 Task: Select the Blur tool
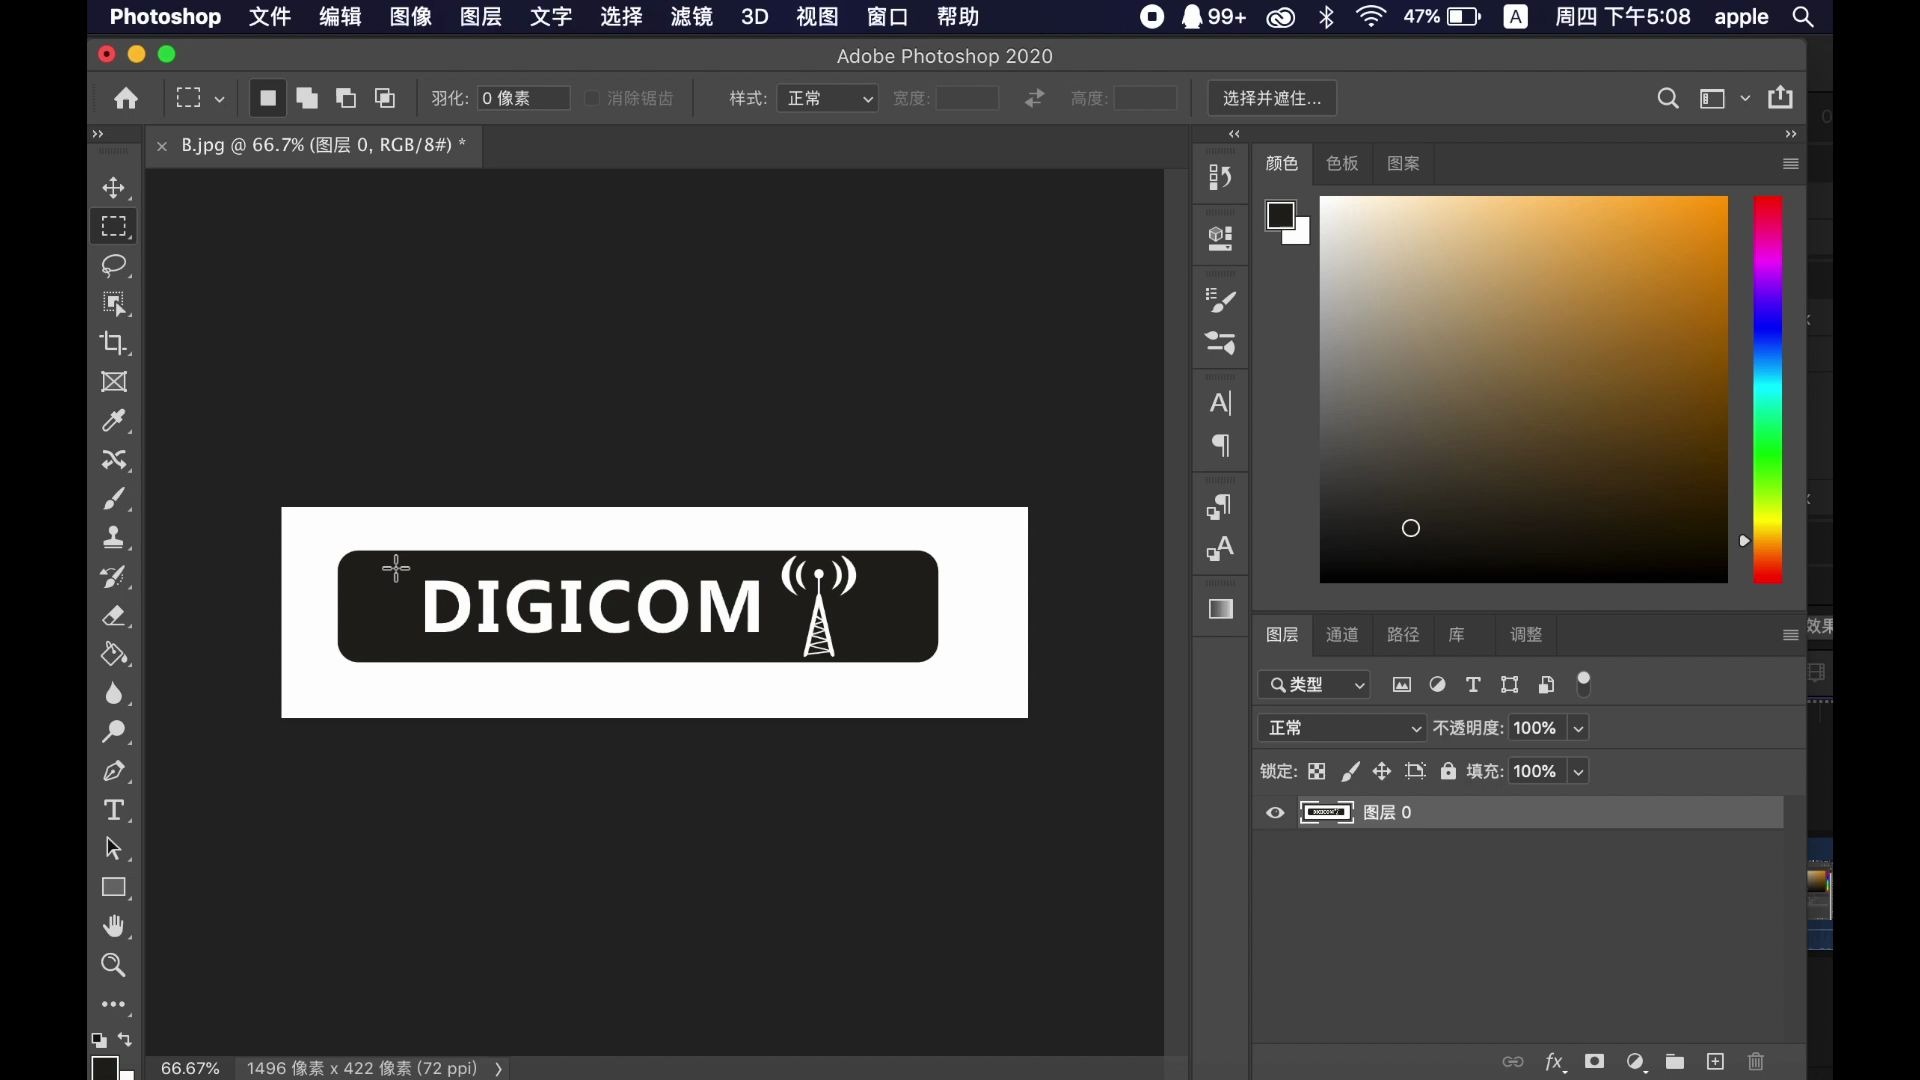[114, 694]
